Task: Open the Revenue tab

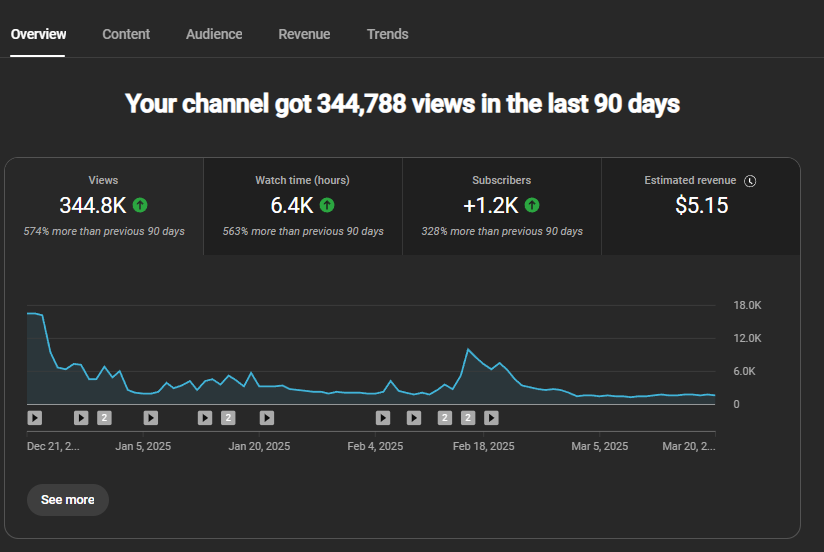Action: 304,34
